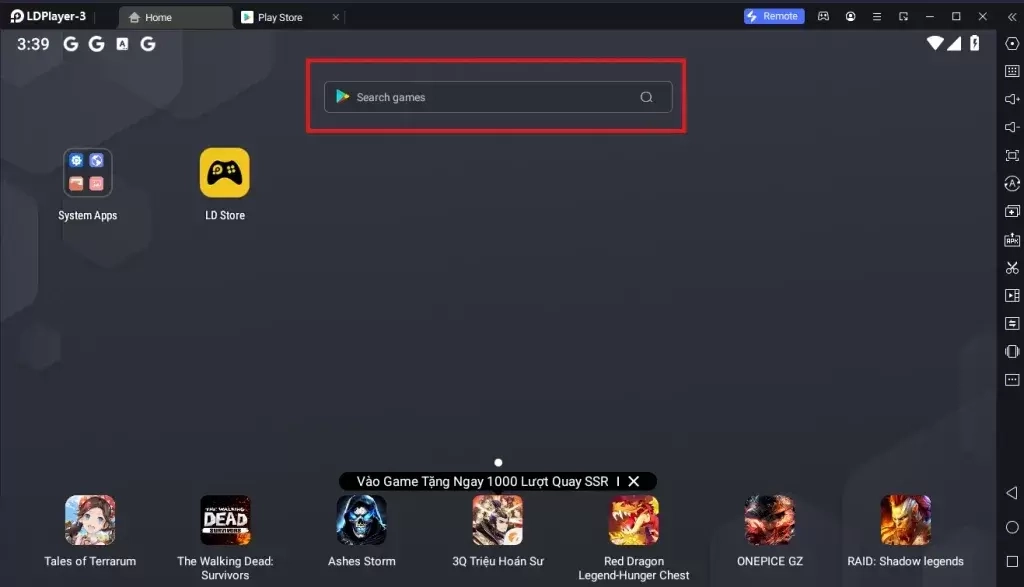This screenshot has width=1024, height=587.
Task: Open the user account icon
Action: click(x=850, y=16)
